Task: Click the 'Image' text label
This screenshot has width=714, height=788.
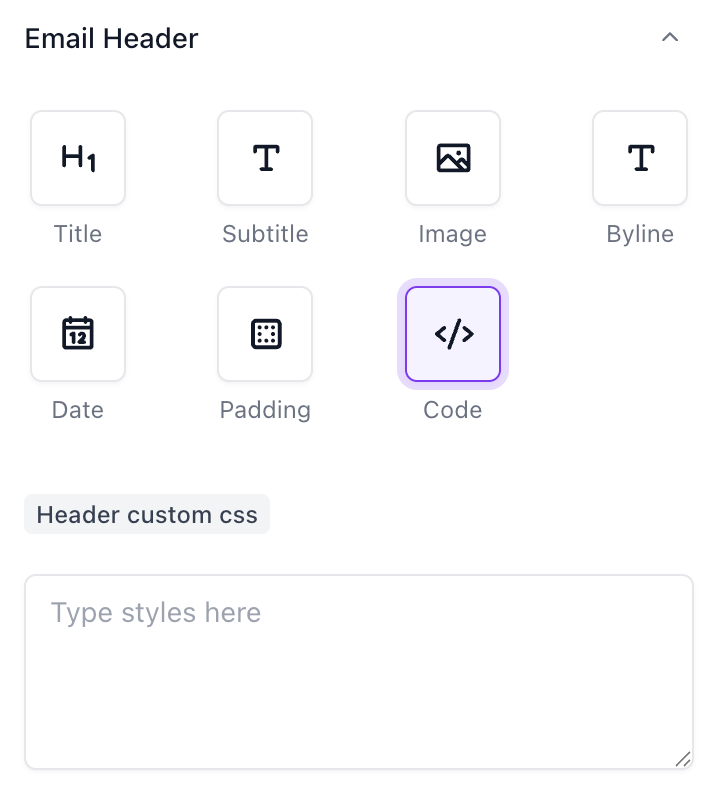Action: [453, 234]
